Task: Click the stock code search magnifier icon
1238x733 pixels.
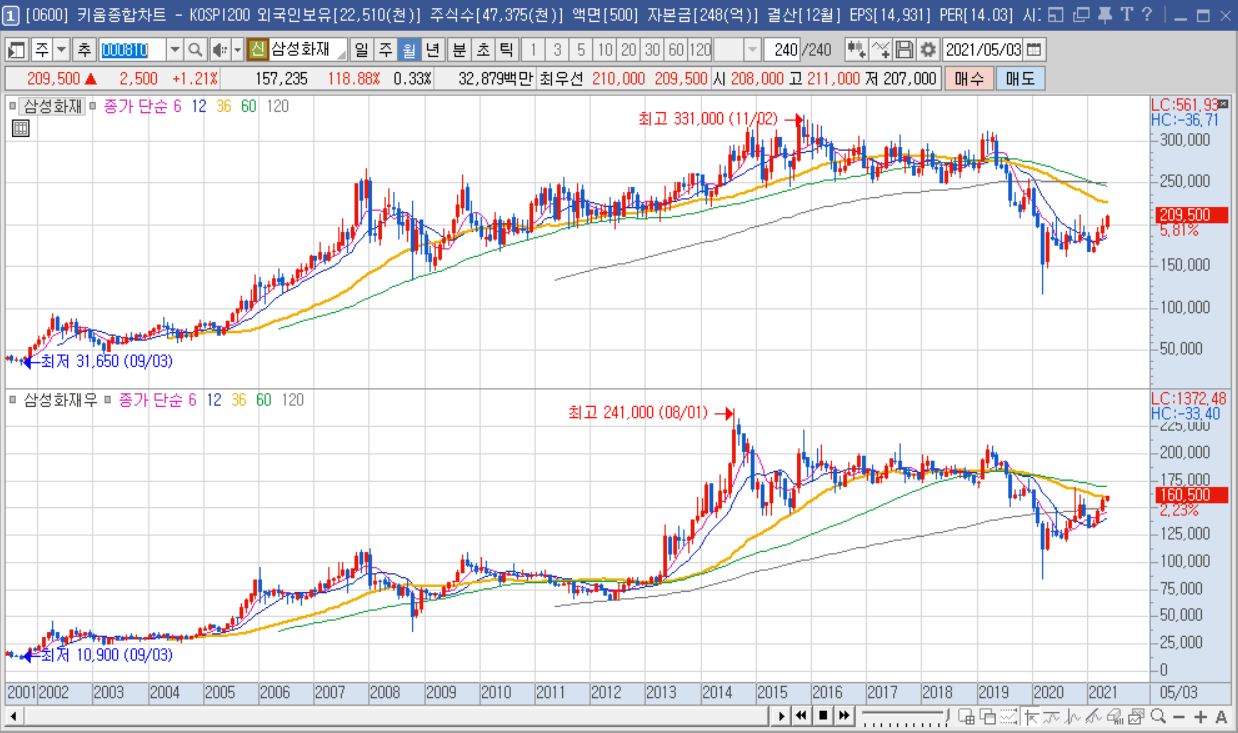Action: point(196,50)
